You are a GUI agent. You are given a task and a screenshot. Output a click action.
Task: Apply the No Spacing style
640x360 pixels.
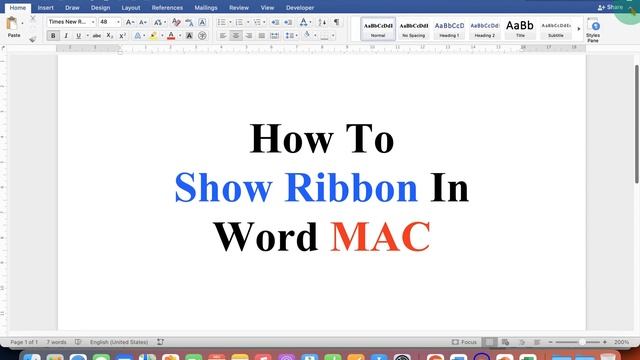pos(413,29)
